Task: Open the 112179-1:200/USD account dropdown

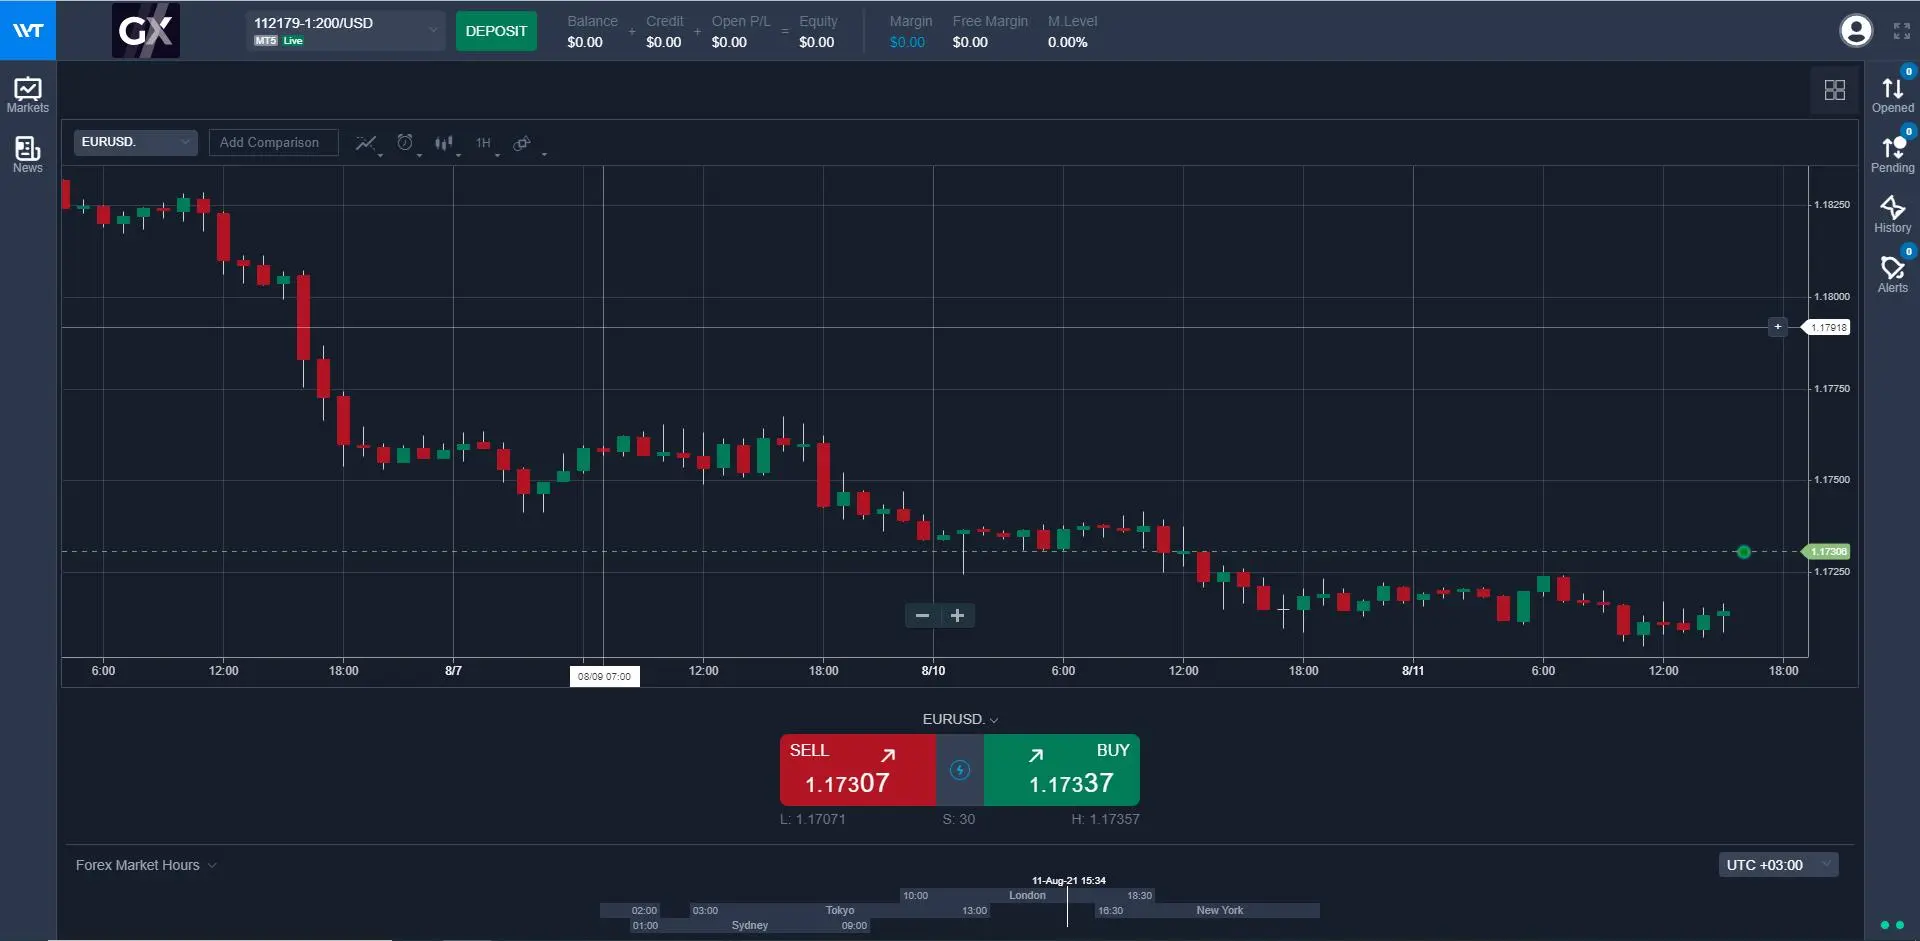Action: pos(345,31)
